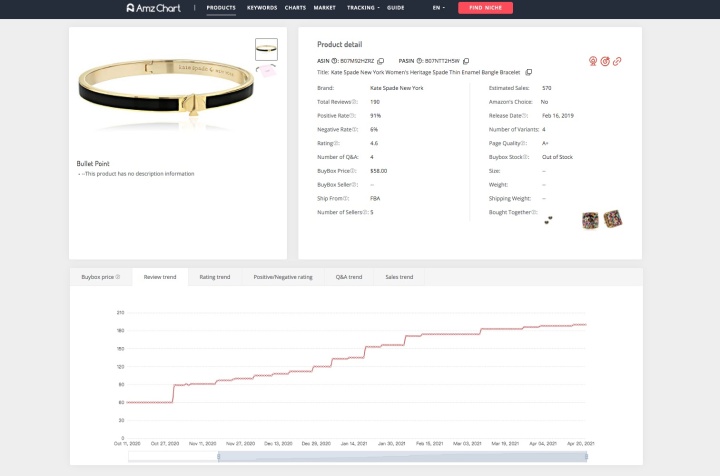Click the selected range of date slider
Screen dimensions: 720x476
pyautogui.click(x=402, y=456)
